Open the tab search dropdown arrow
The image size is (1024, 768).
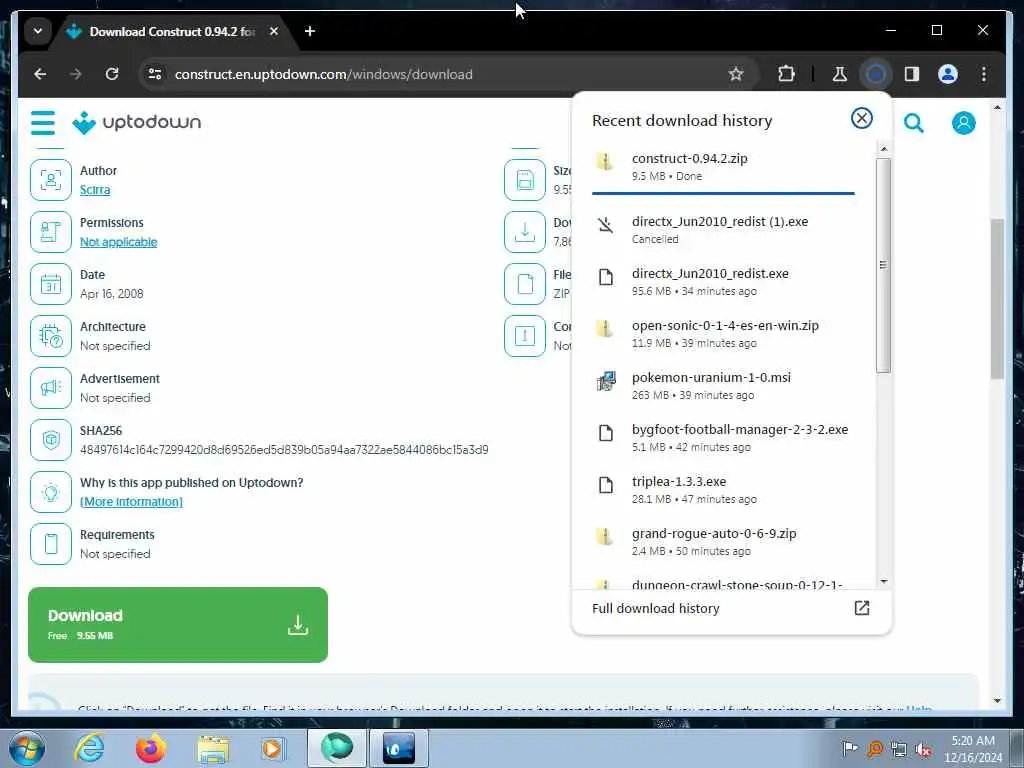(38, 31)
